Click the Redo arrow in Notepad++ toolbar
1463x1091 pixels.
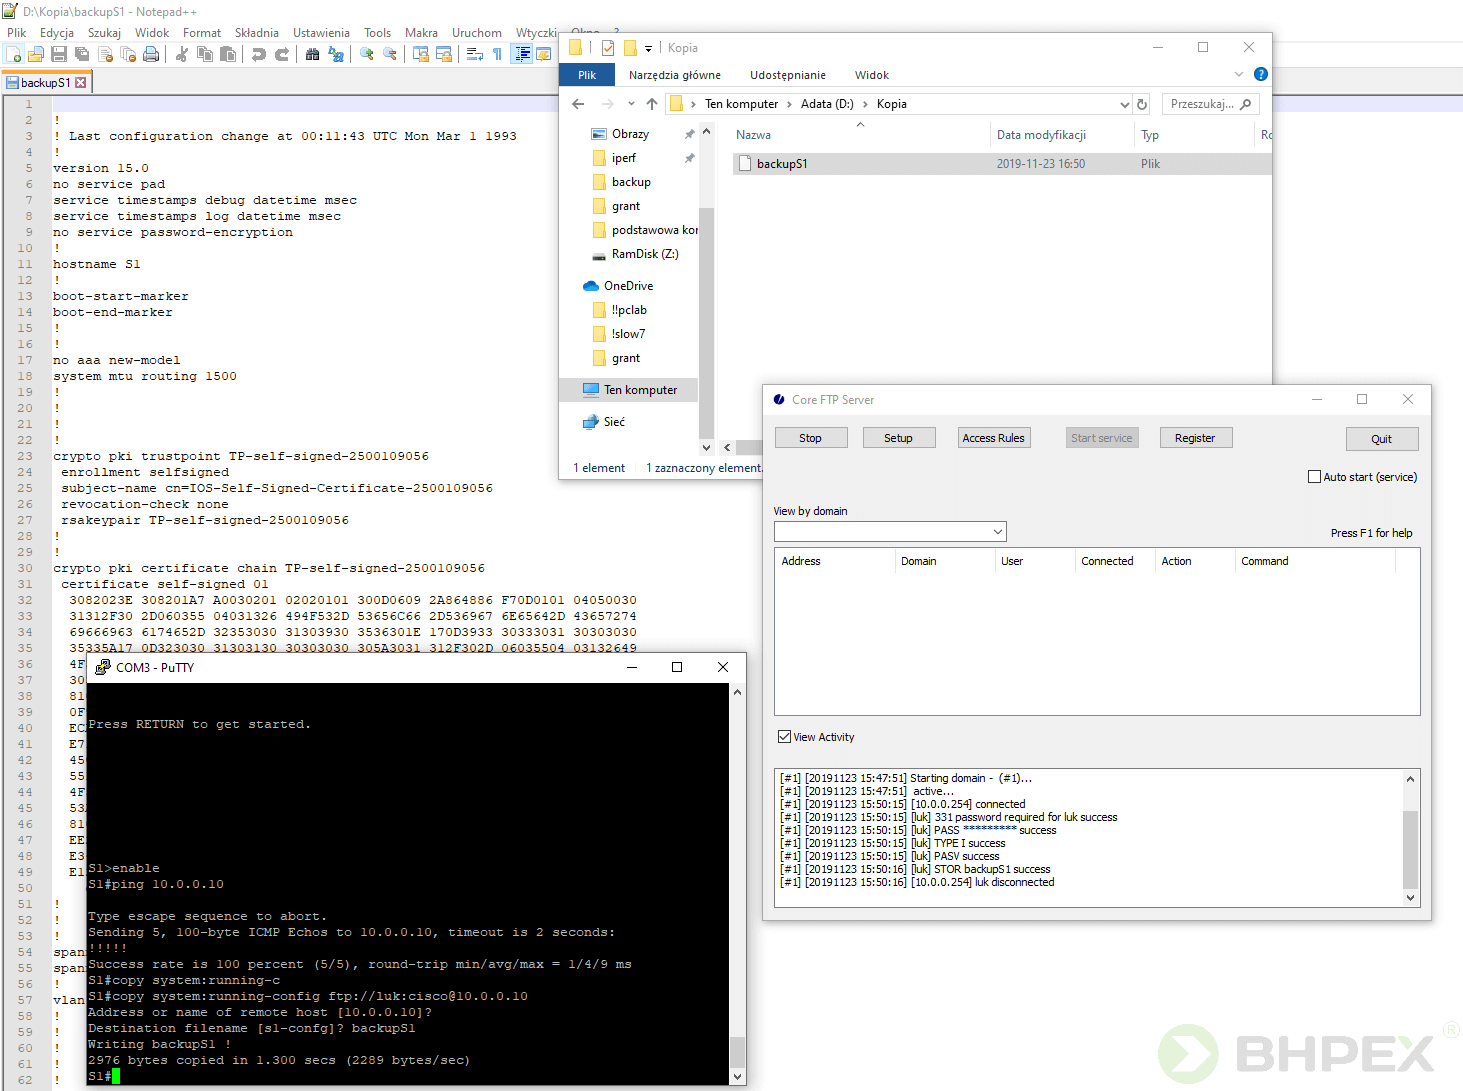282,54
